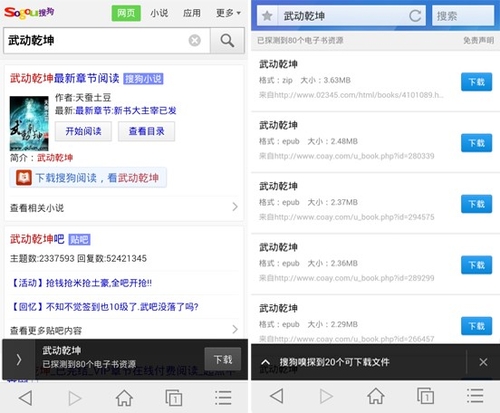Tap the 查看目录 button
The height and width of the screenshot is (413, 500).
tap(146, 131)
